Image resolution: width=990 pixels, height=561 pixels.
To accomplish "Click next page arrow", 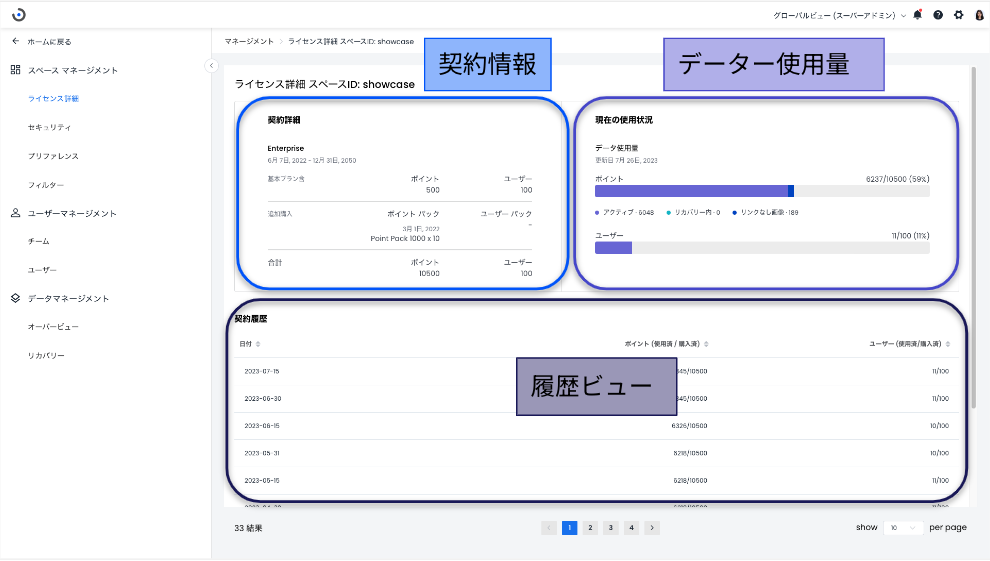I will (x=652, y=528).
